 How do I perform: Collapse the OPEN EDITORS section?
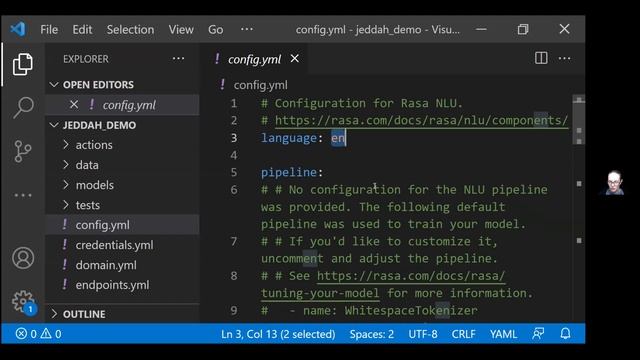[x=98, y=84]
